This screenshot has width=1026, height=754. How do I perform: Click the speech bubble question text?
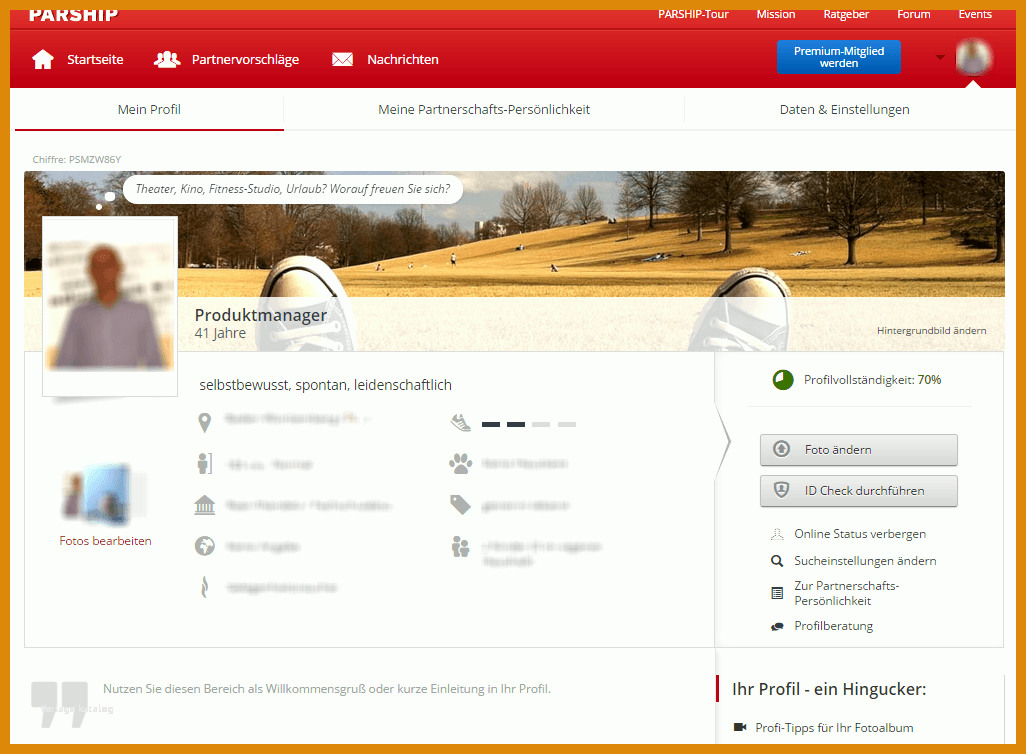(292, 189)
